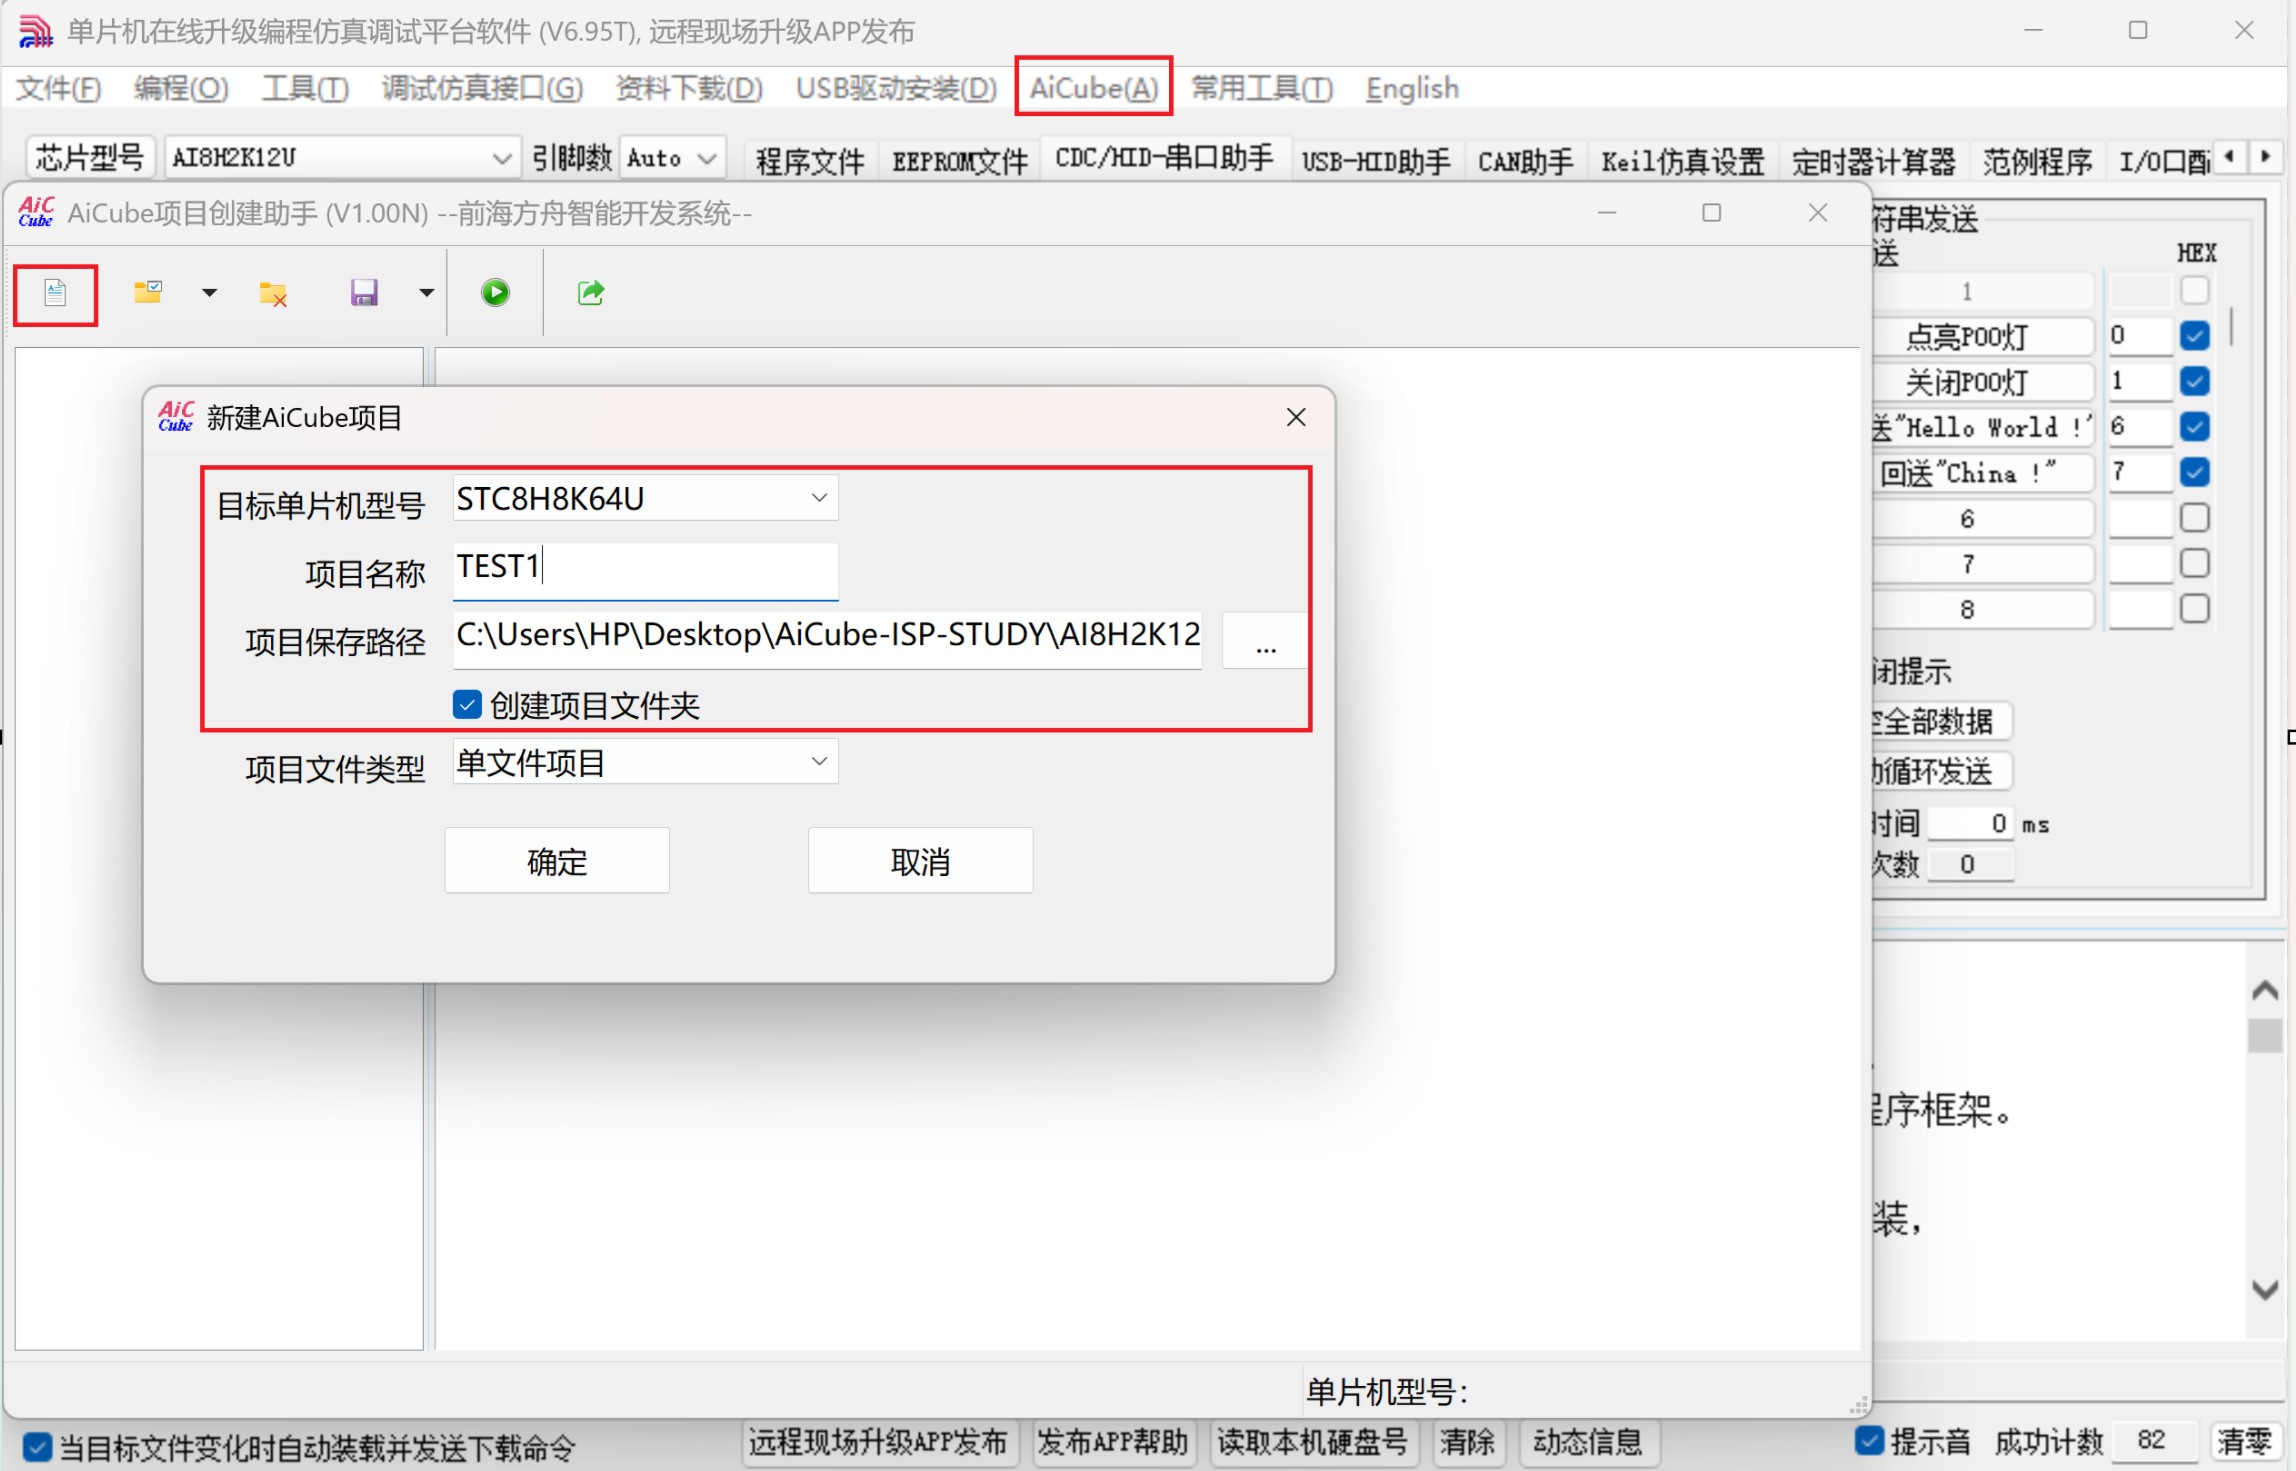
Task: Click the 清除 button
Action: (1467, 1442)
